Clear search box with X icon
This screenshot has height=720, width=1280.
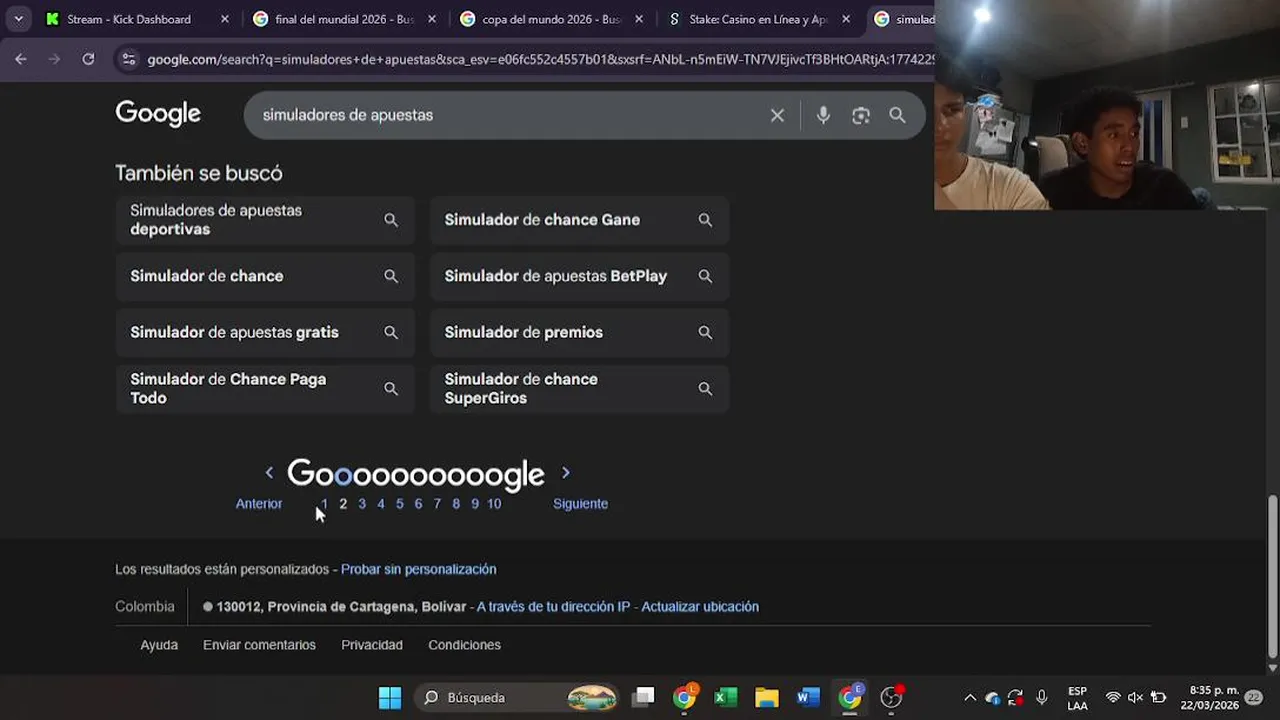coord(777,115)
